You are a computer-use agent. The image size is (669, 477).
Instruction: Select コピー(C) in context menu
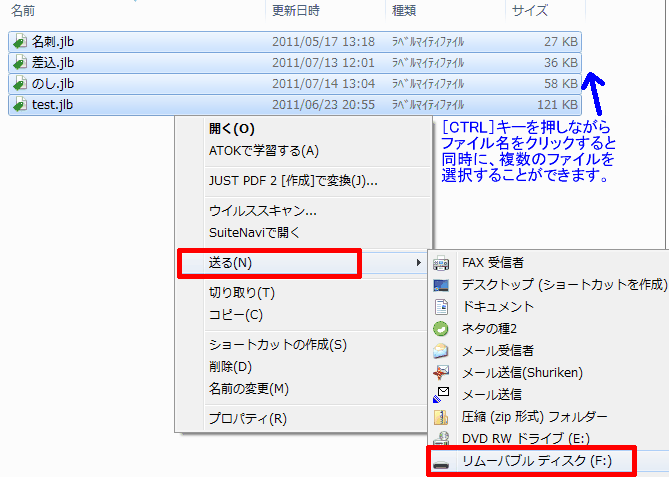click(x=235, y=315)
